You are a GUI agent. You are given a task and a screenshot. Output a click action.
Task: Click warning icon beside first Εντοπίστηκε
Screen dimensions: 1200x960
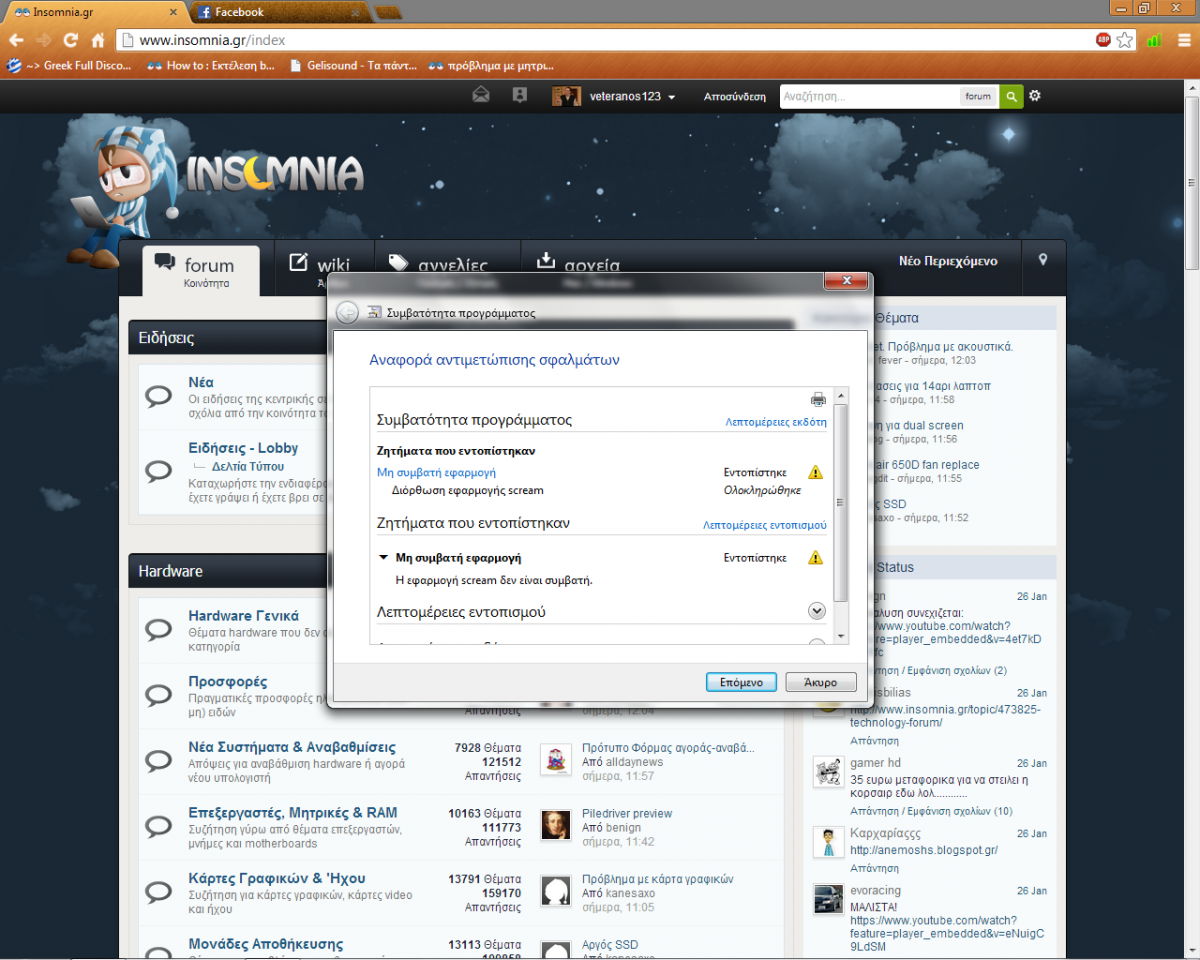[x=815, y=472]
